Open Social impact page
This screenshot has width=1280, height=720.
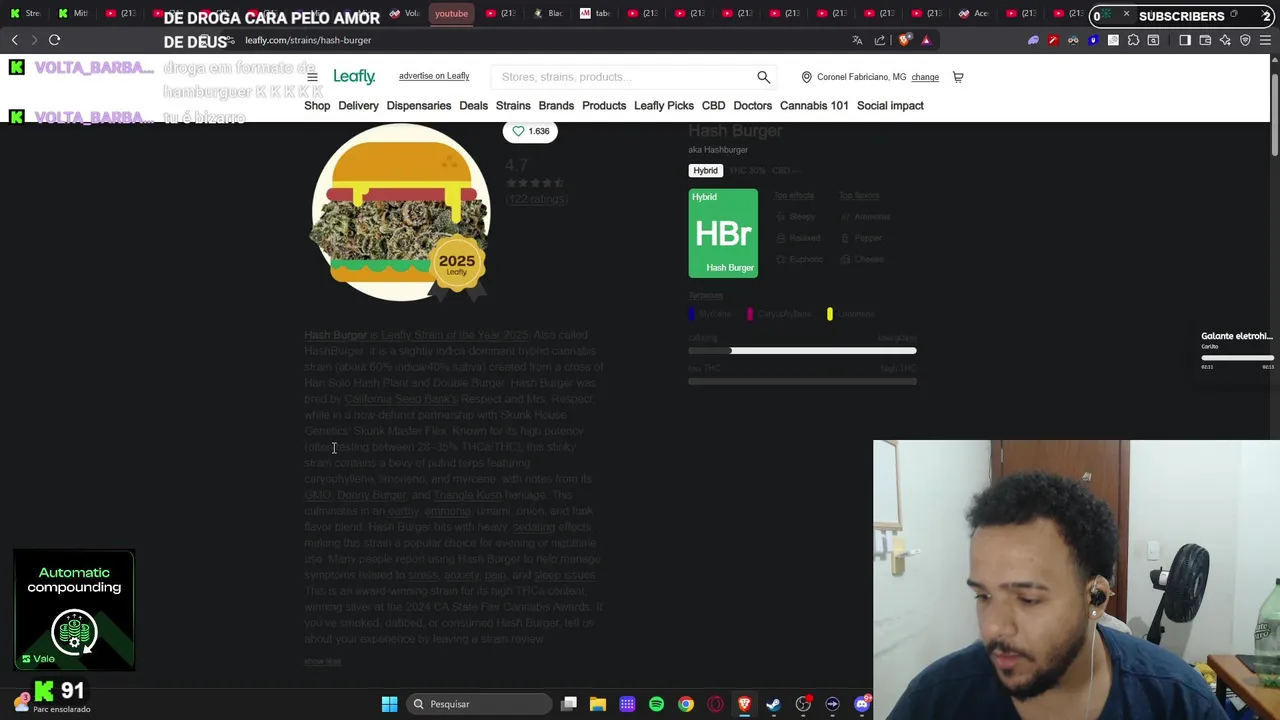(890, 105)
